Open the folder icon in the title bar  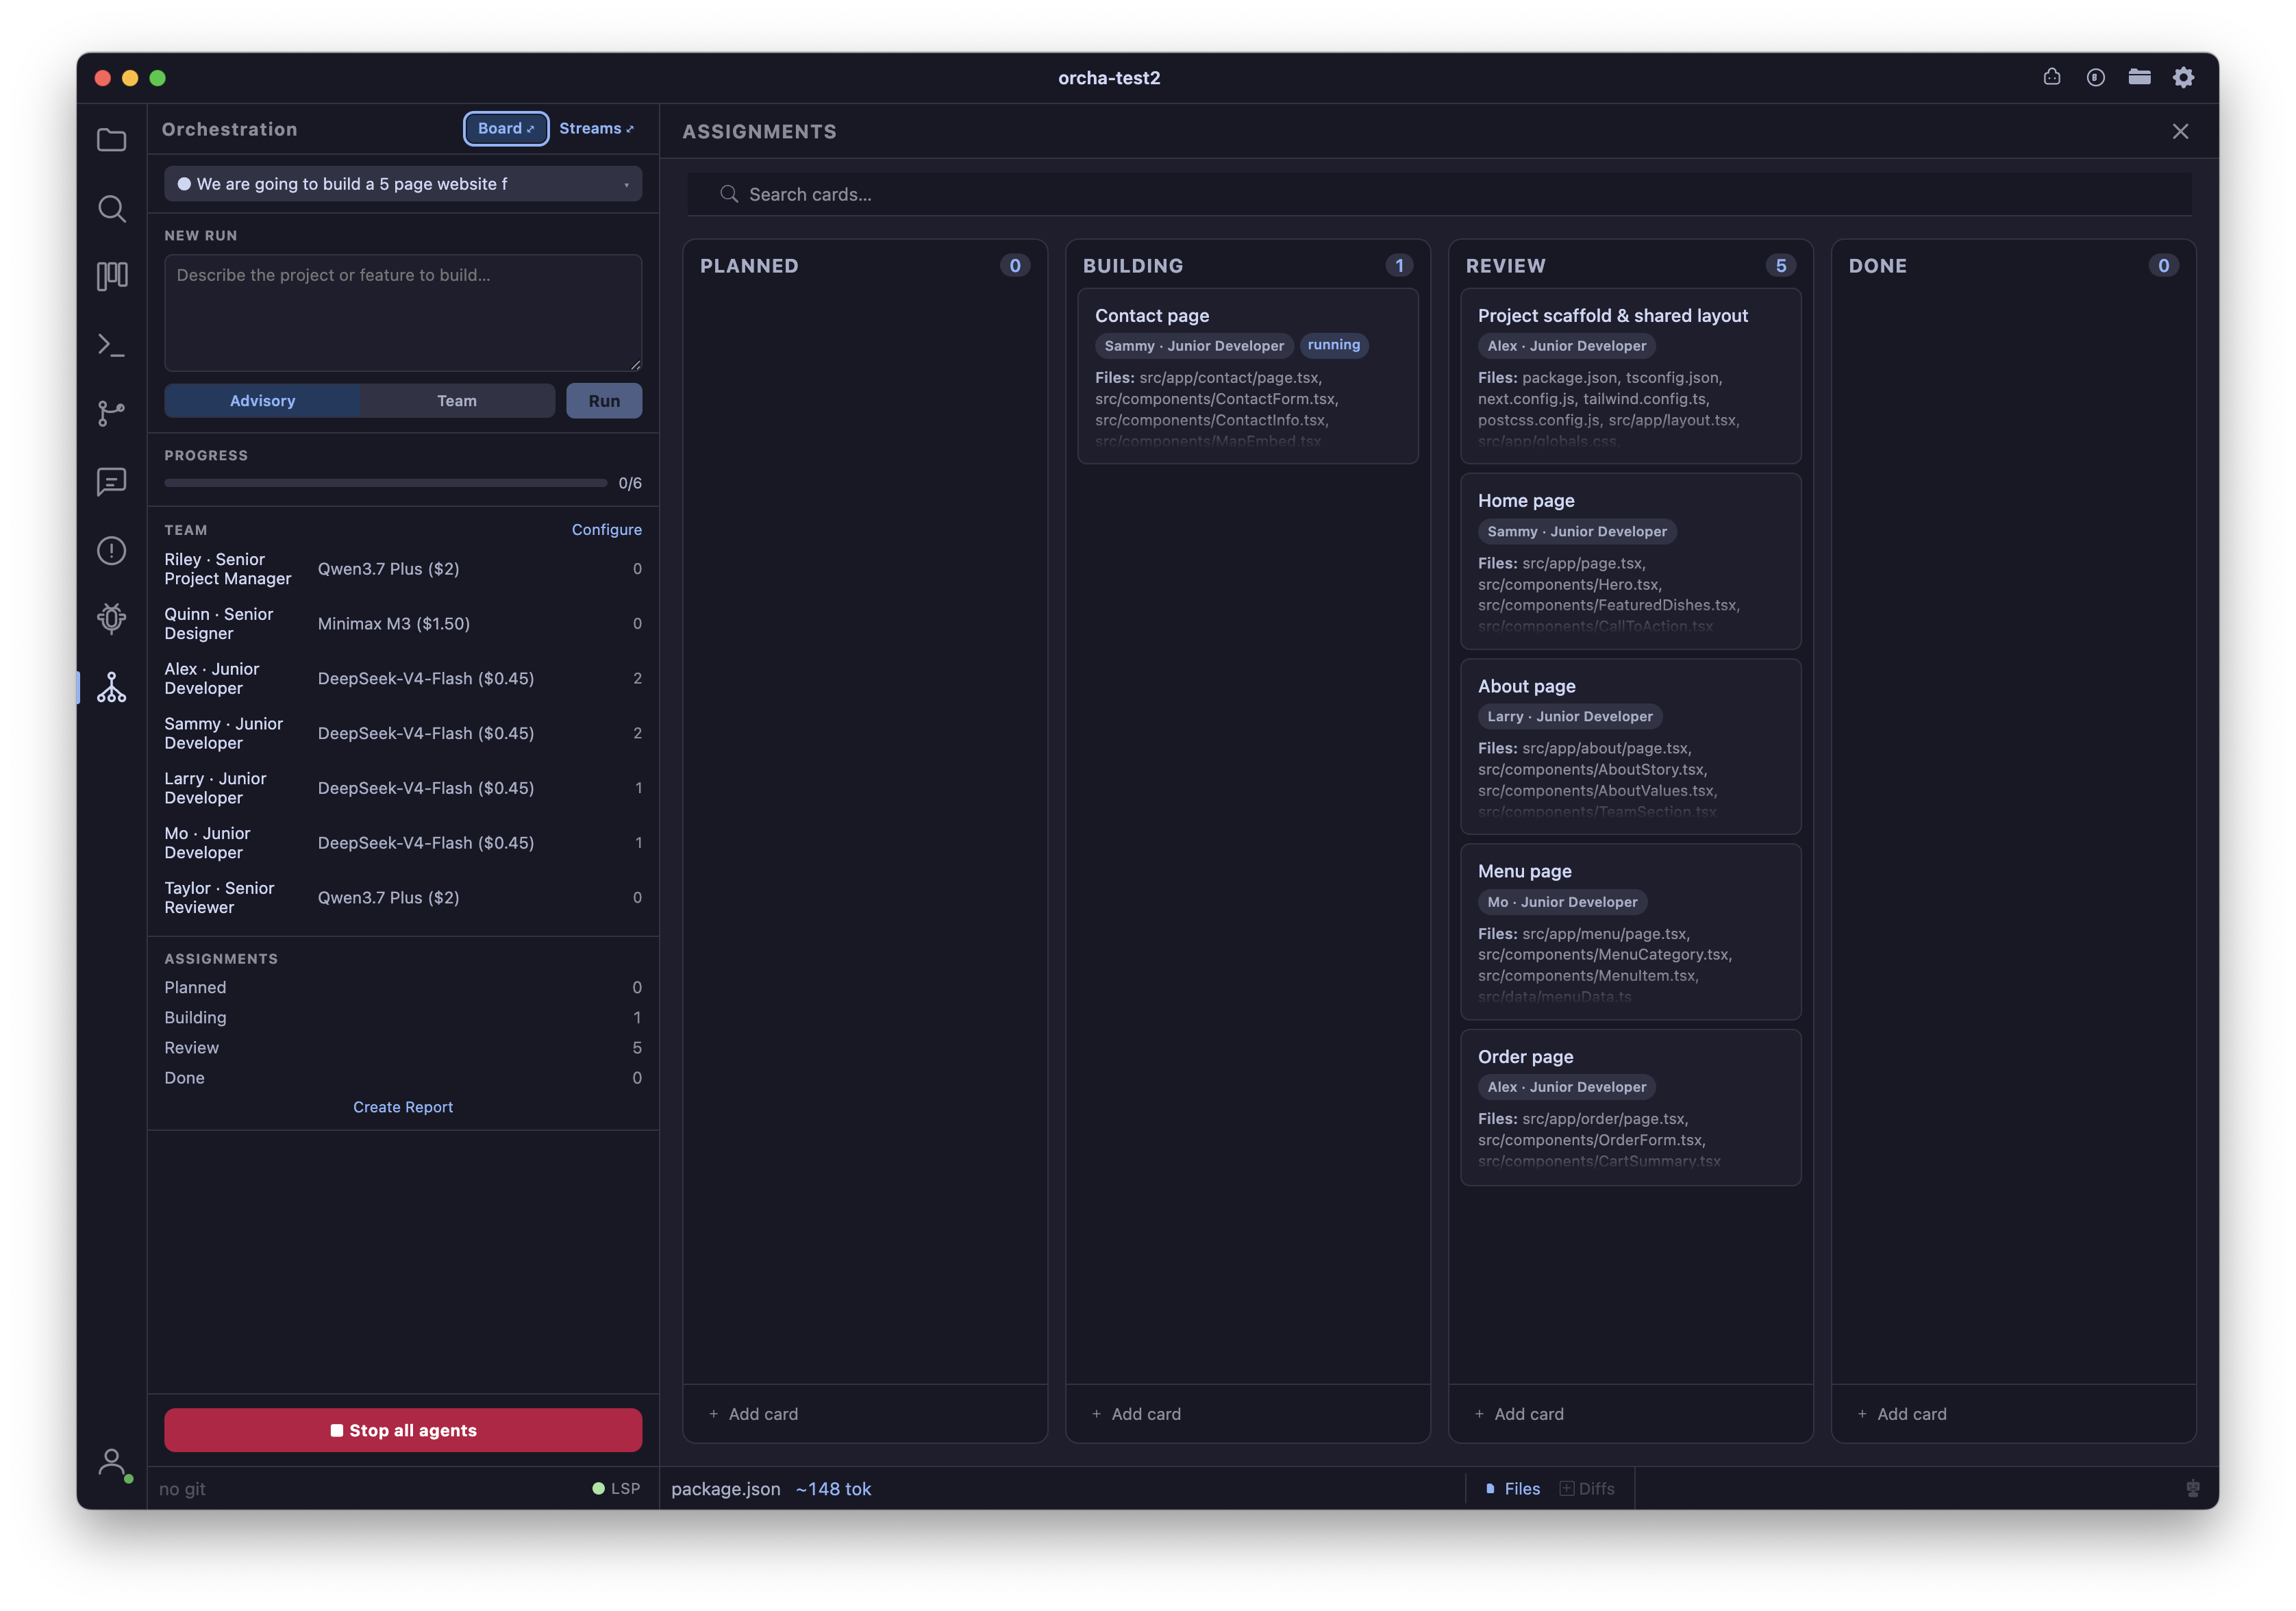[x=2139, y=77]
